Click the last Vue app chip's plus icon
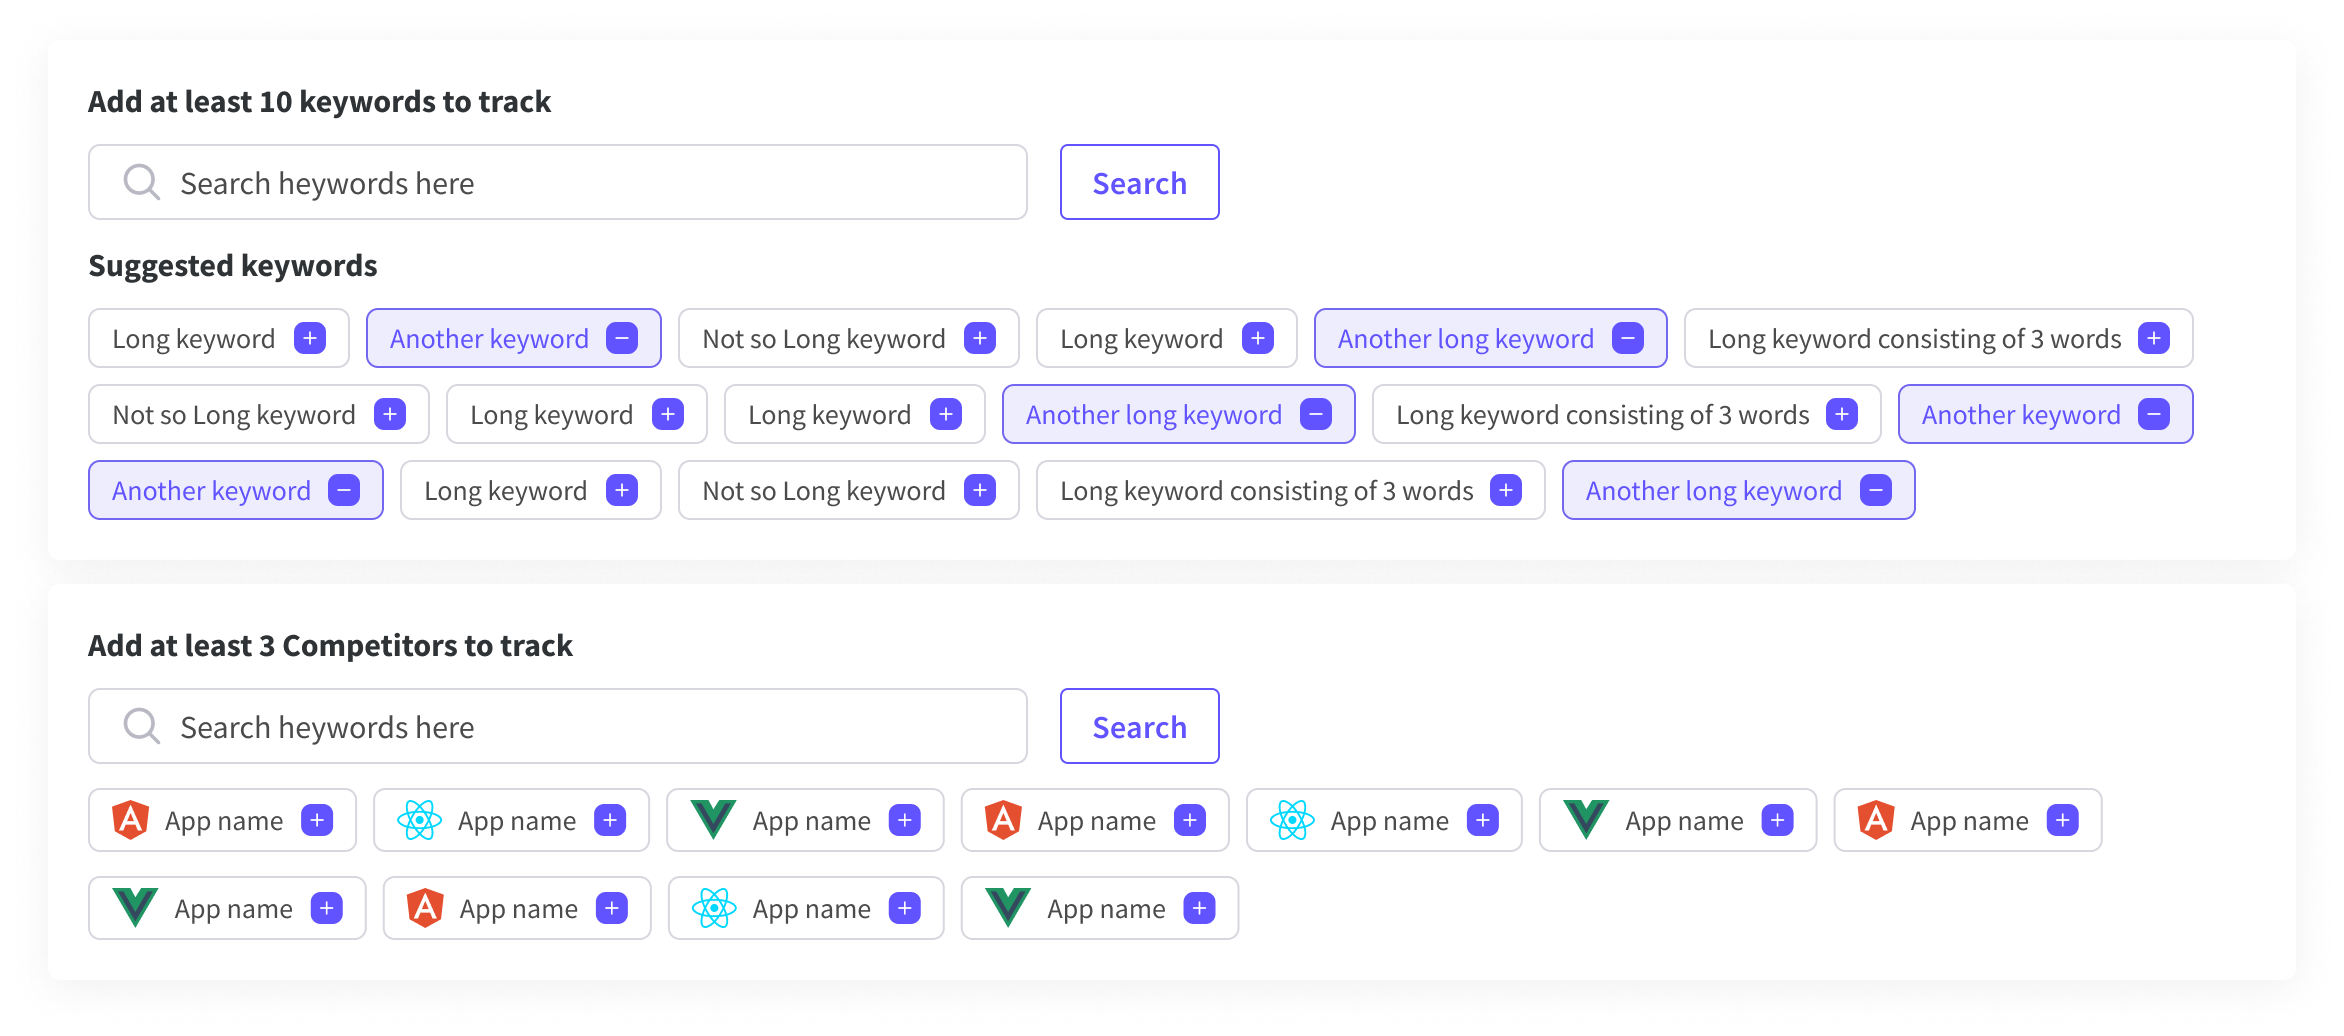2344x1036 pixels. pos(1200,909)
